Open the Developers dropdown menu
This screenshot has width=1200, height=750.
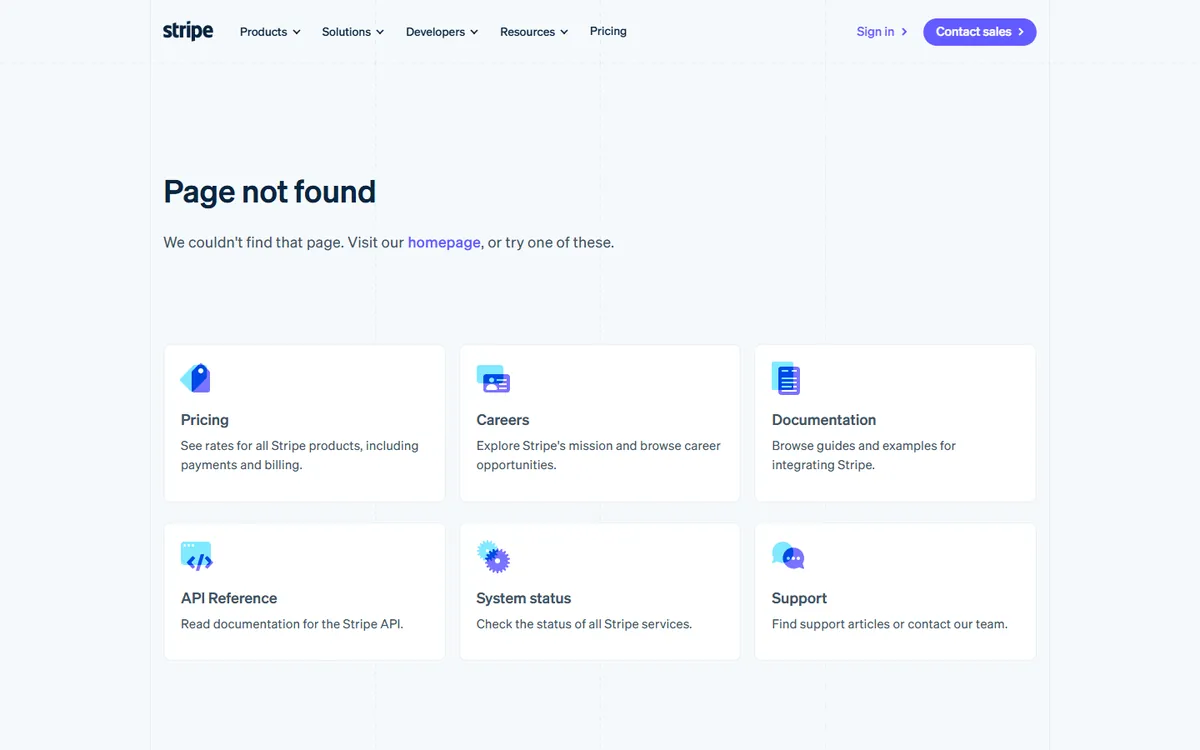[442, 32]
